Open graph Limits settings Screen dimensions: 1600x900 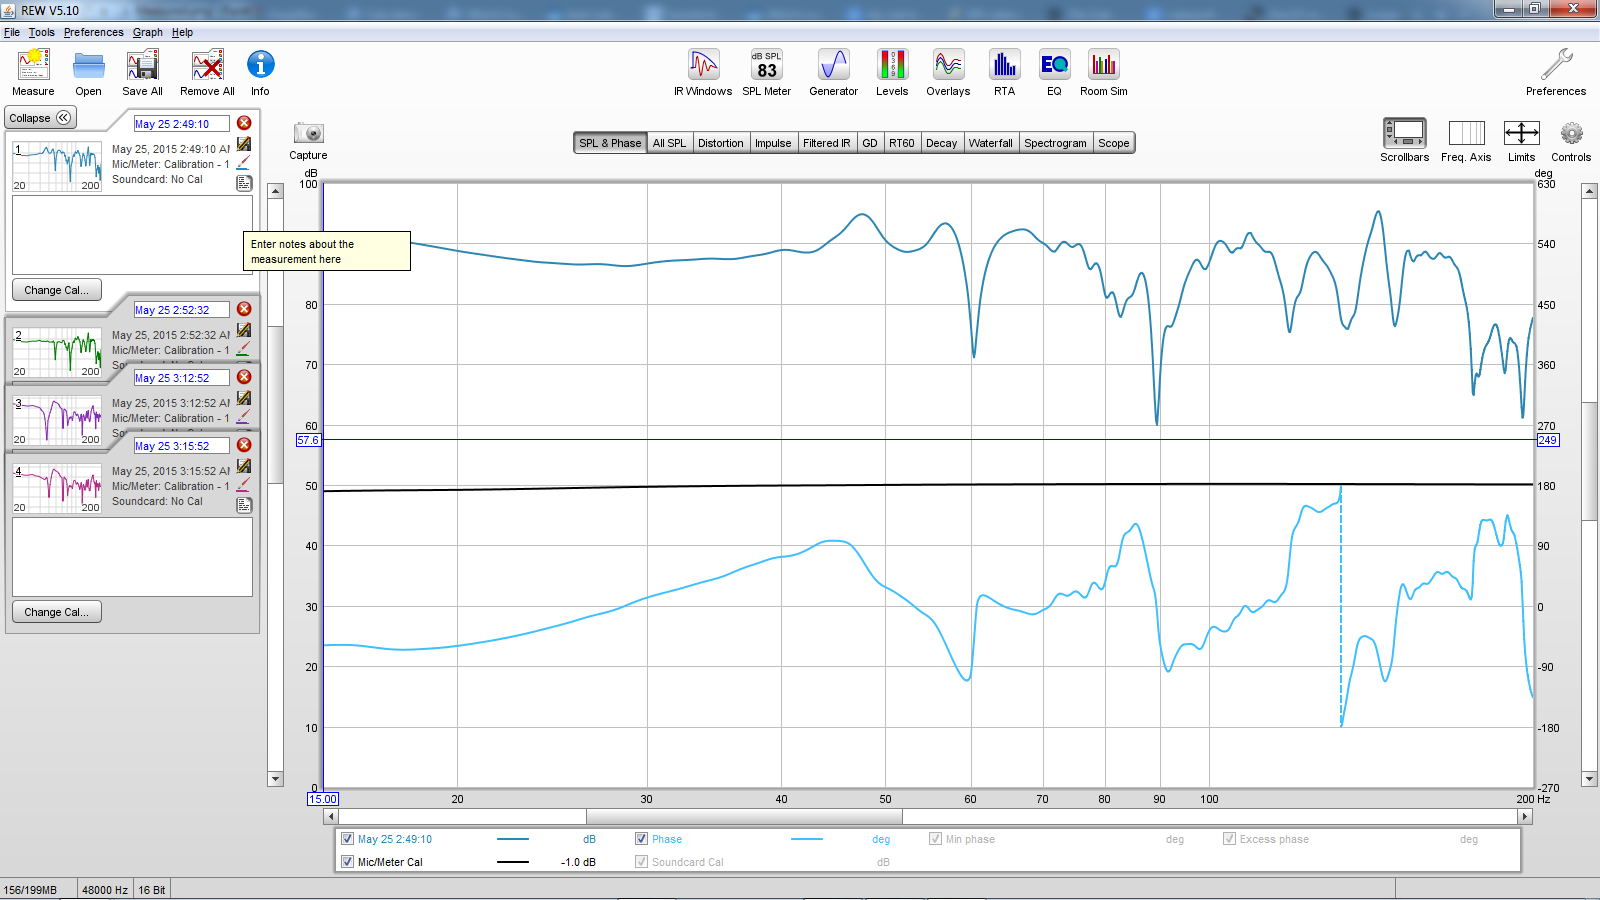tap(1521, 140)
